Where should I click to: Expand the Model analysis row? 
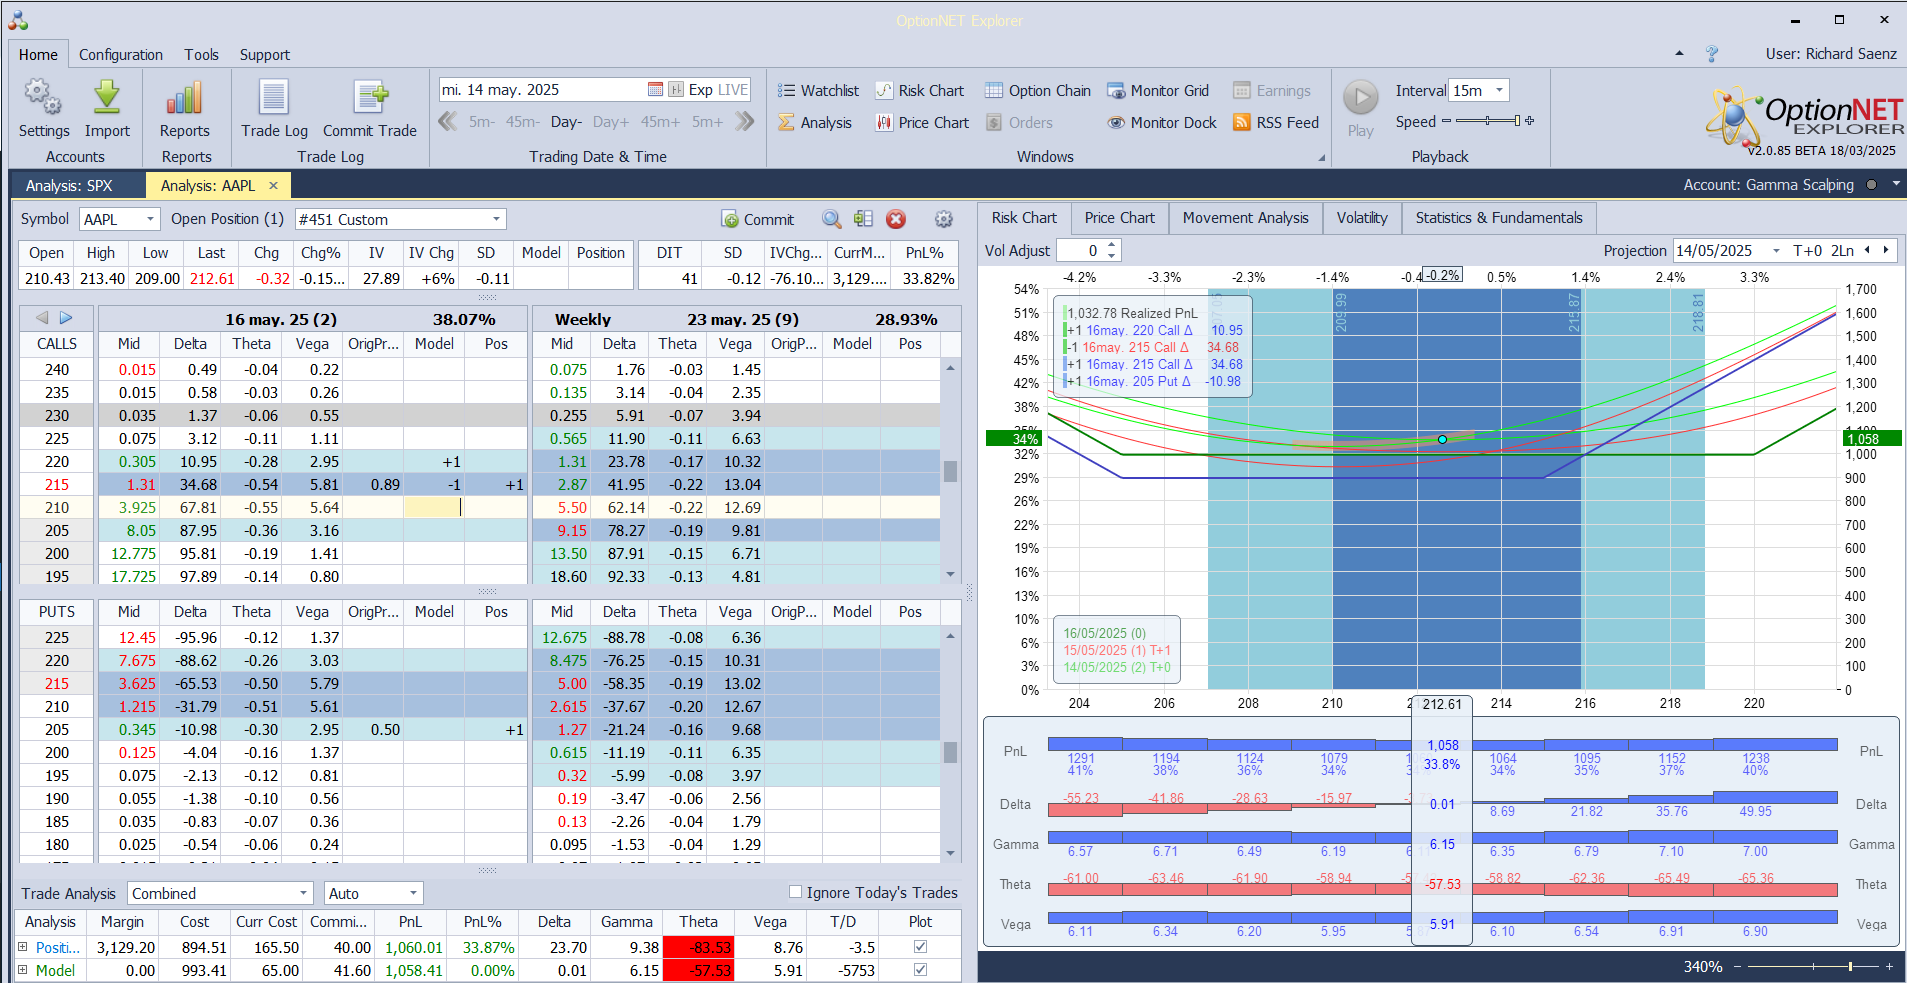pyautogui.click(x=23, y=970)
